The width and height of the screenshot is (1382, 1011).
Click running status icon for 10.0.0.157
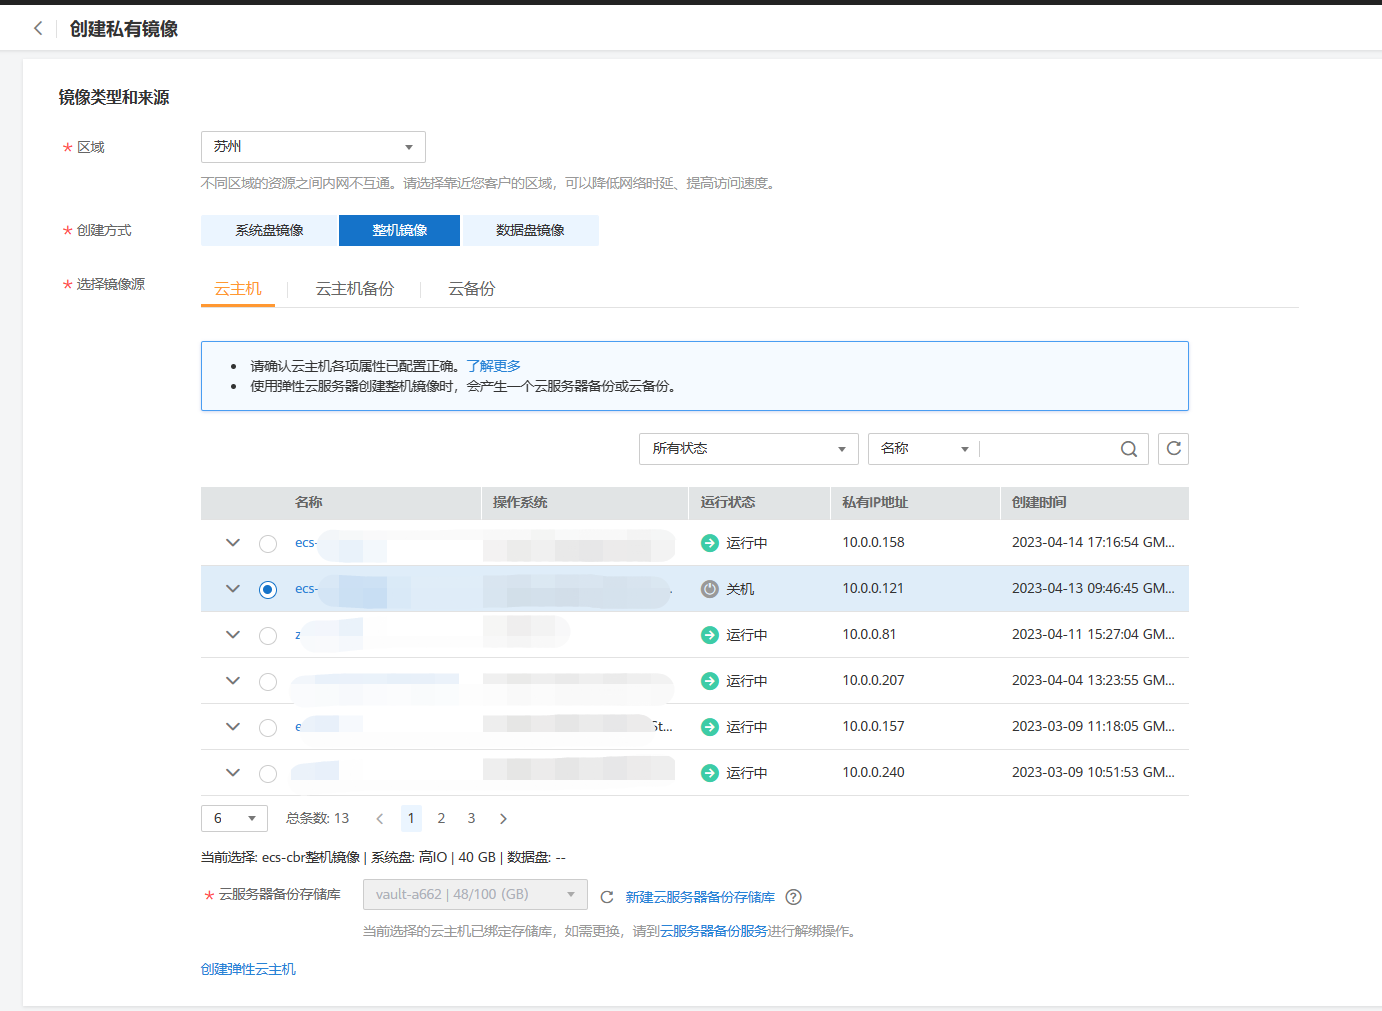(710, 727)
